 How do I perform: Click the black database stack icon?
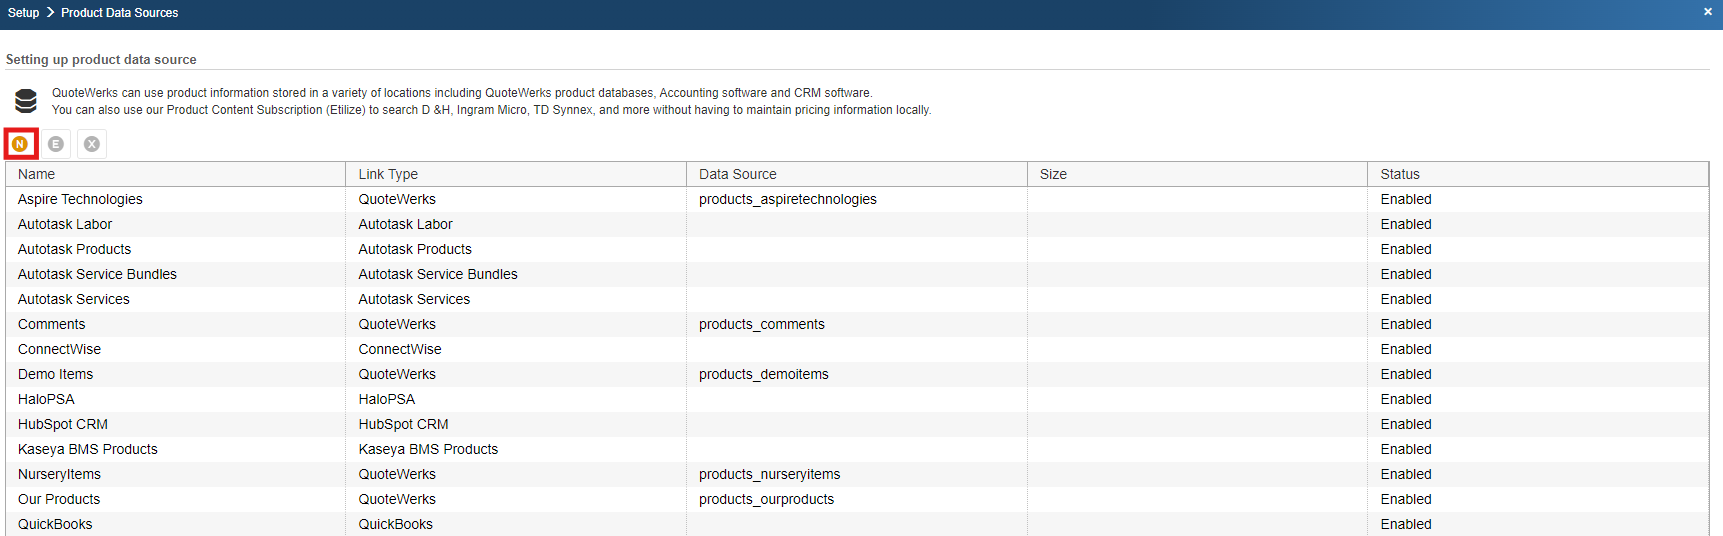click(26, 101)
